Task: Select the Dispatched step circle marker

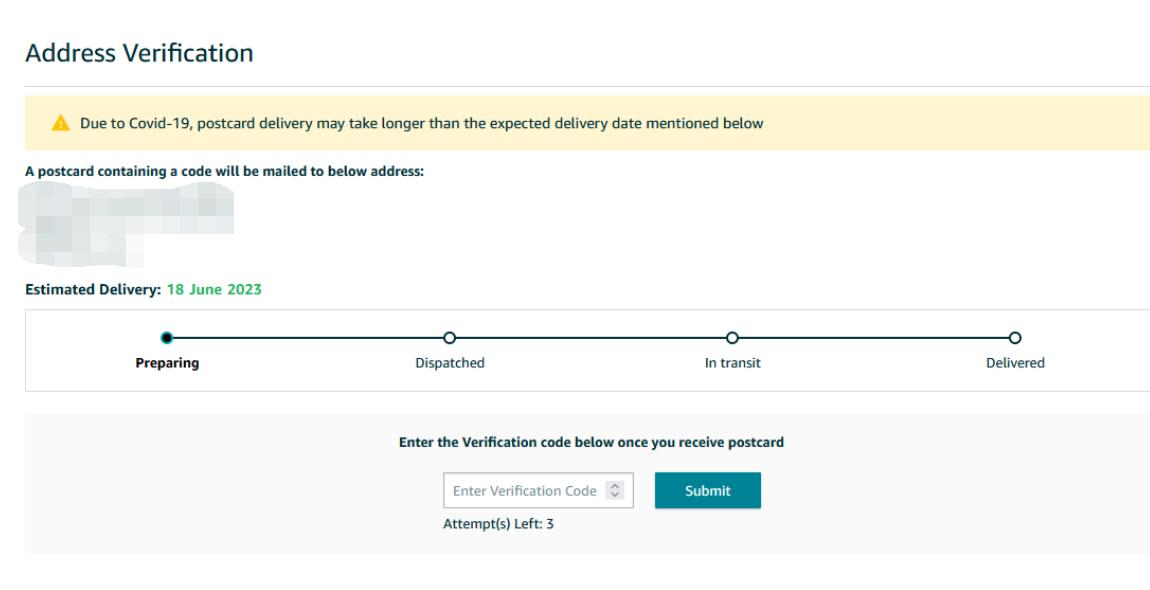Action: pos(450,338)
